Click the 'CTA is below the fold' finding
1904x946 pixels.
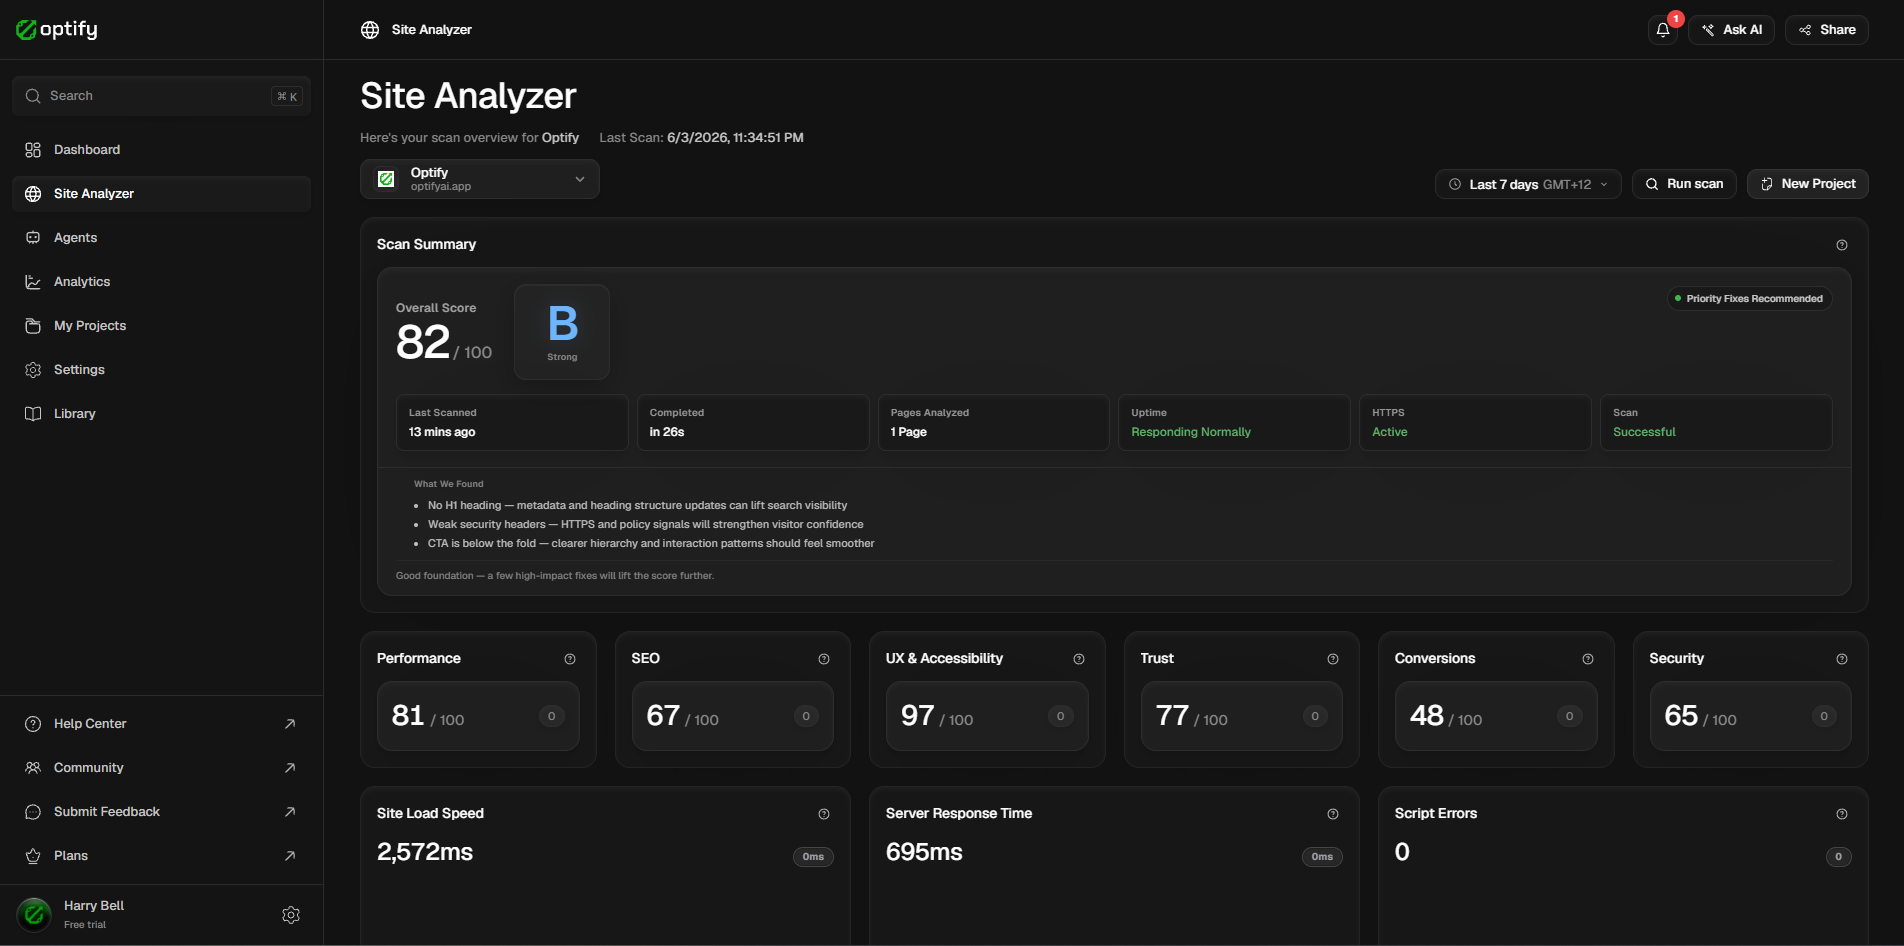pyautogui.click(x=651, y=544)
